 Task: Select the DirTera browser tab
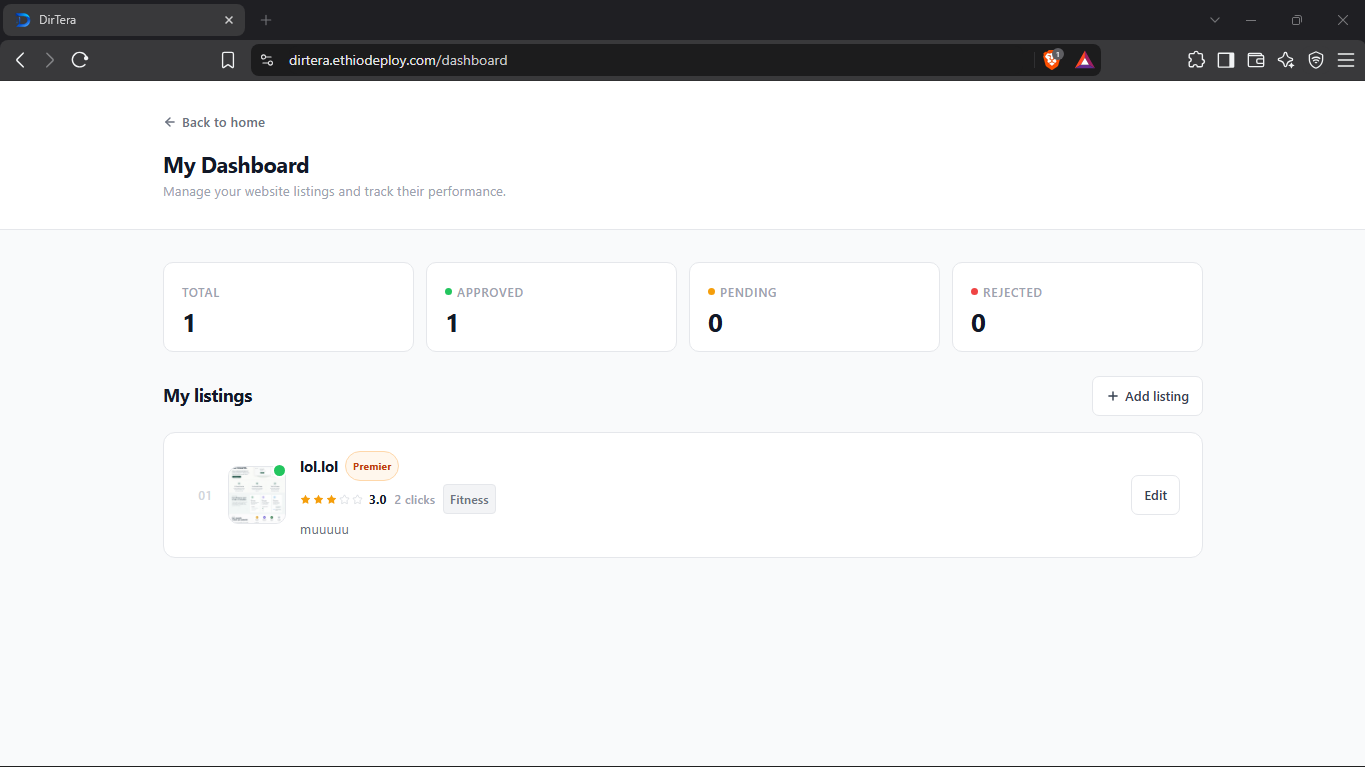click(x=124, y=20)
